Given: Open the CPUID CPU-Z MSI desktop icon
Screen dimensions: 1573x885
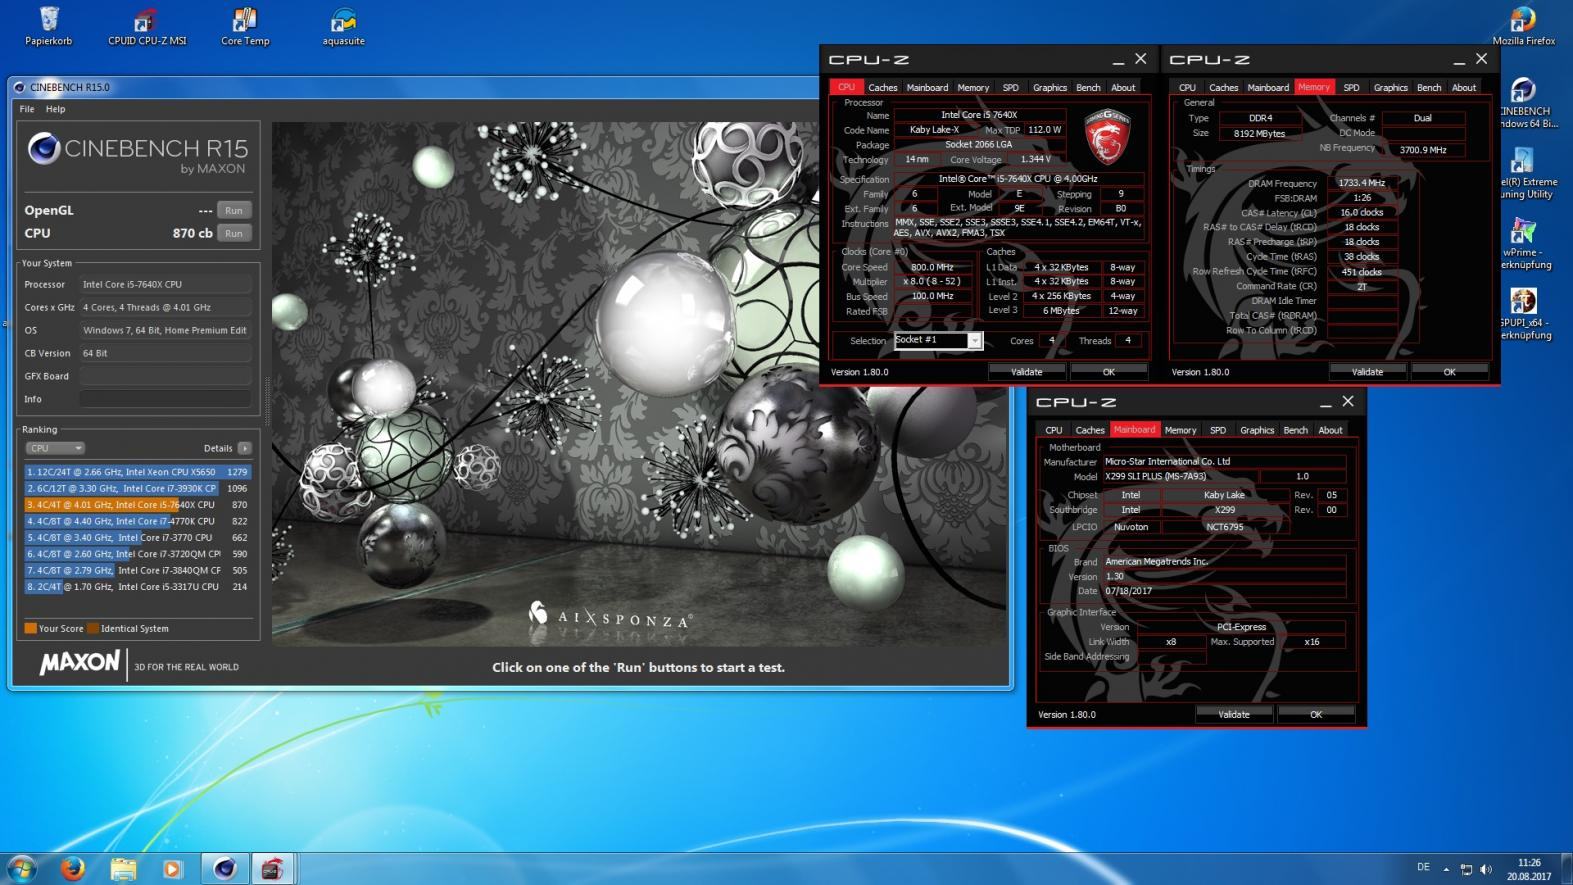Looking at the screenshot, I should tap(147, 26).
